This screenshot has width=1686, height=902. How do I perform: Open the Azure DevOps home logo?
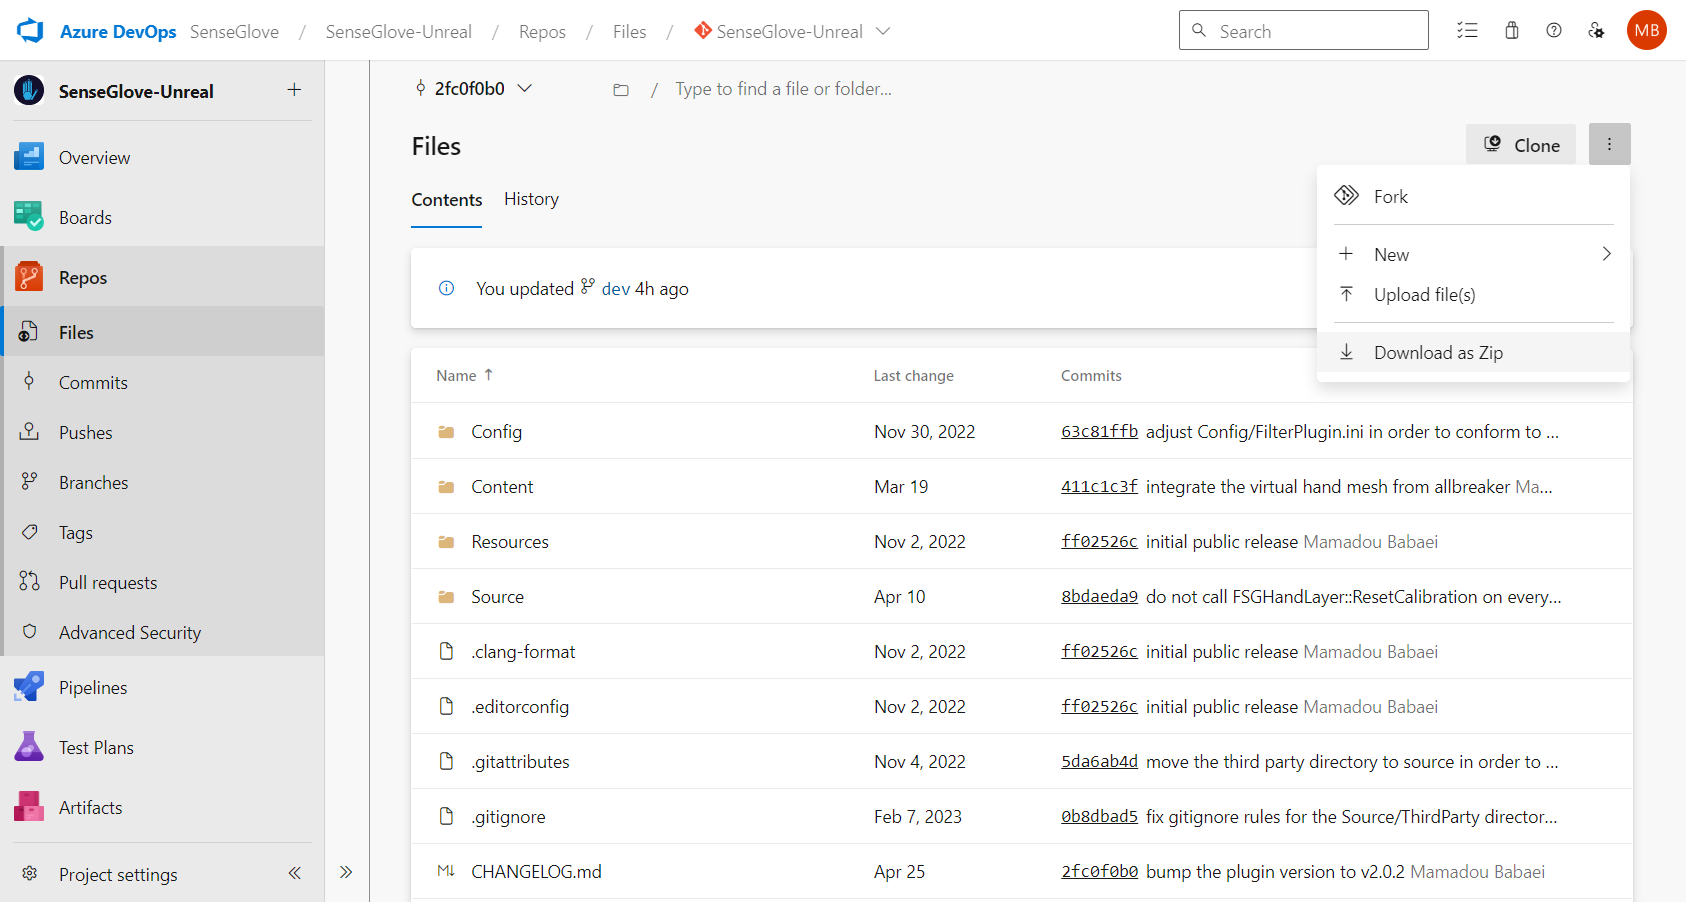pyautogui.click(x=29, y=30)
